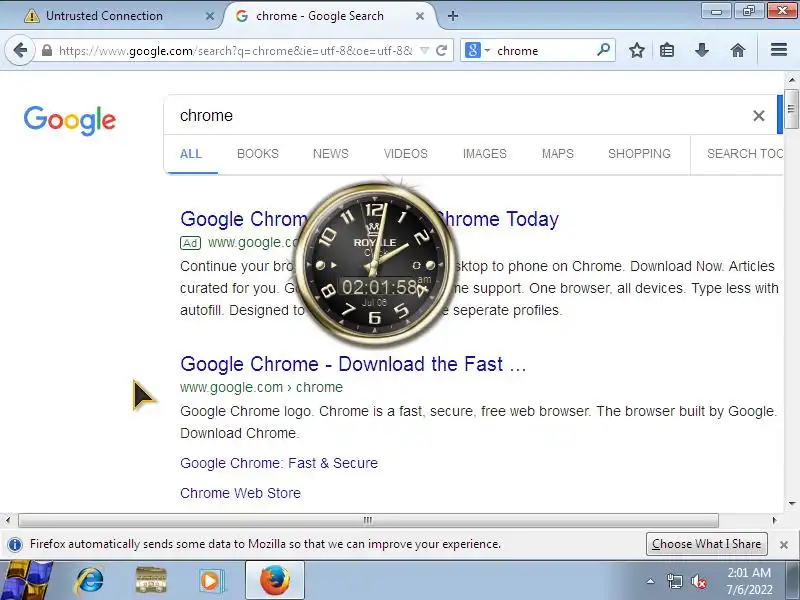Switch to VIDEOS results
800x600 pixels.
click(x=406, y=154)
